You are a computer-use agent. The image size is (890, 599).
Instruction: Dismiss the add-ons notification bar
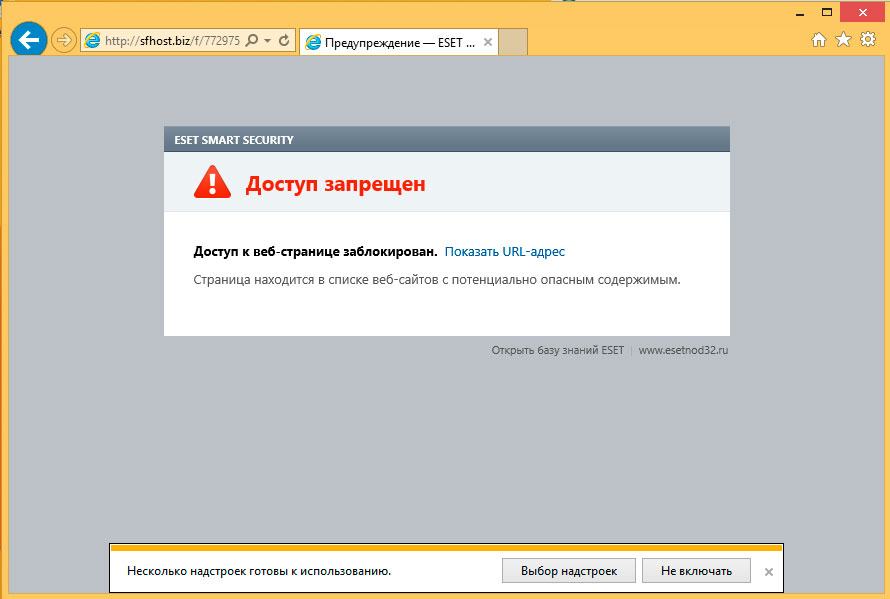coord(769,572)
